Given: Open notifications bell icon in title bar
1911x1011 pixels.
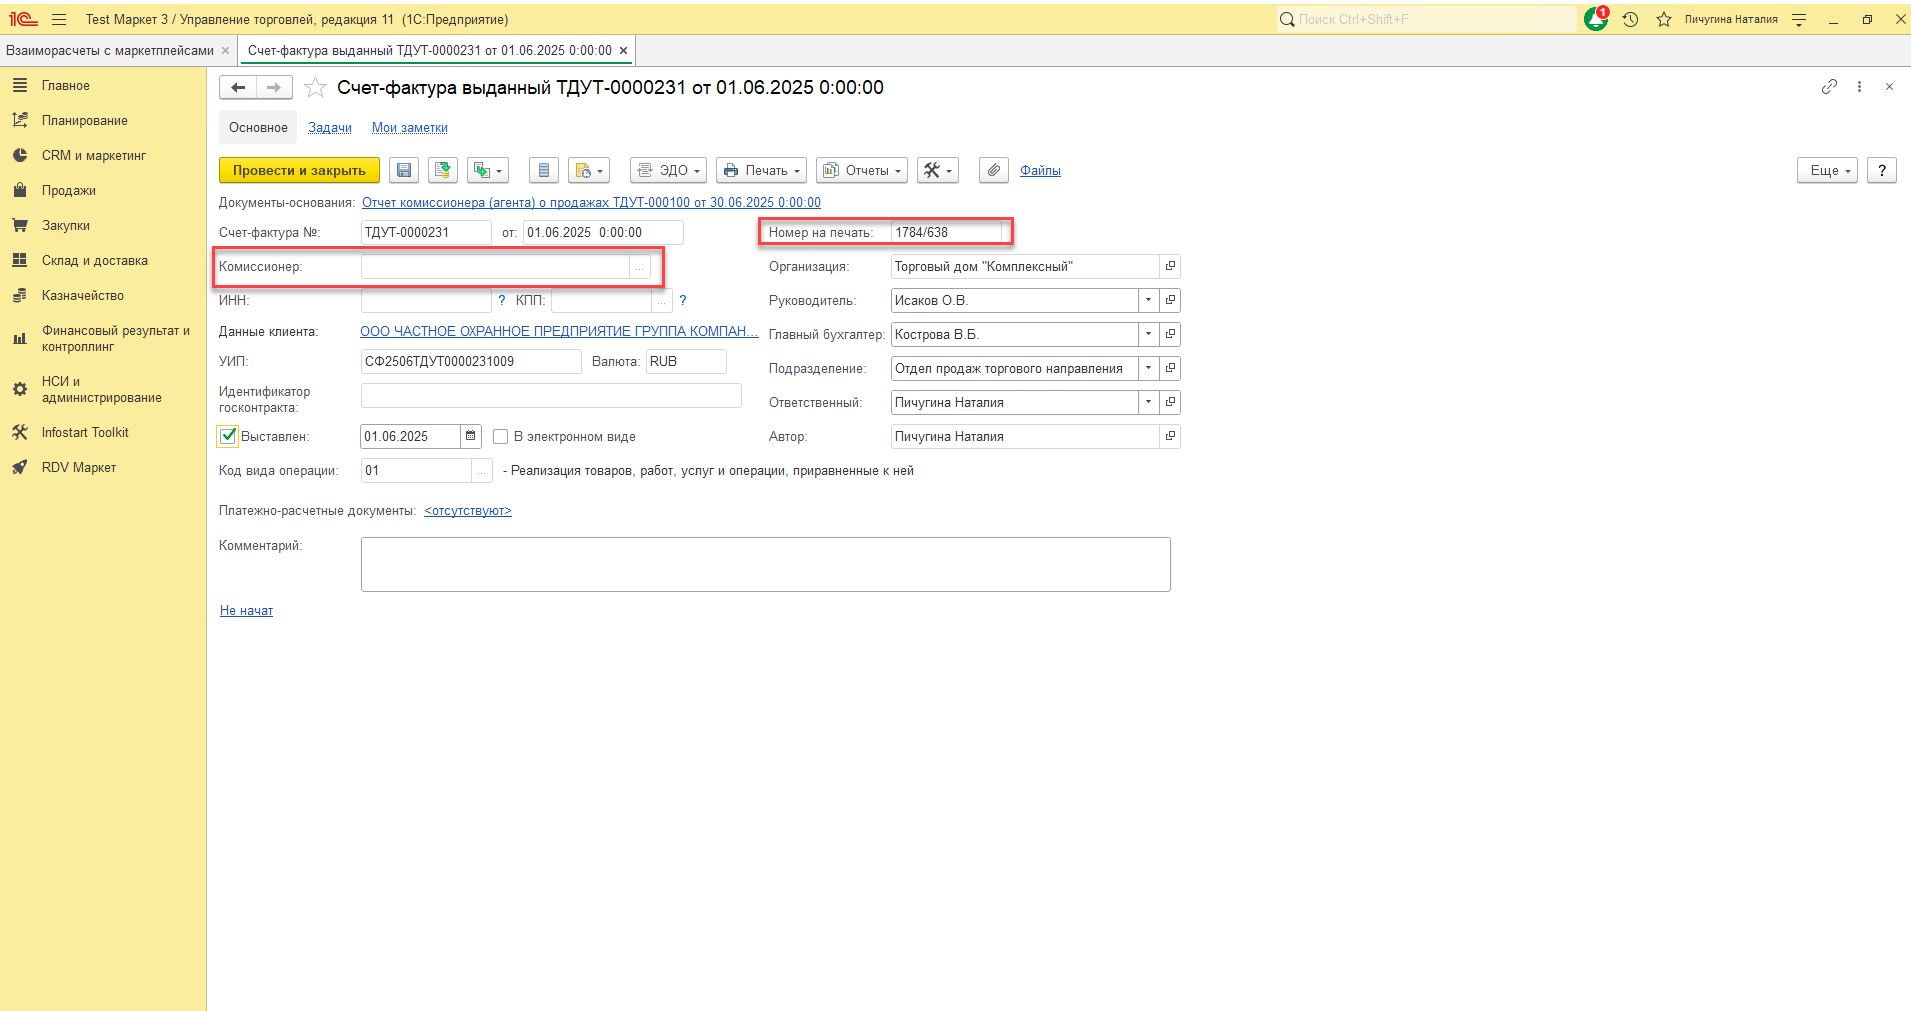Looking at the screenshot, I should 1596,19.
